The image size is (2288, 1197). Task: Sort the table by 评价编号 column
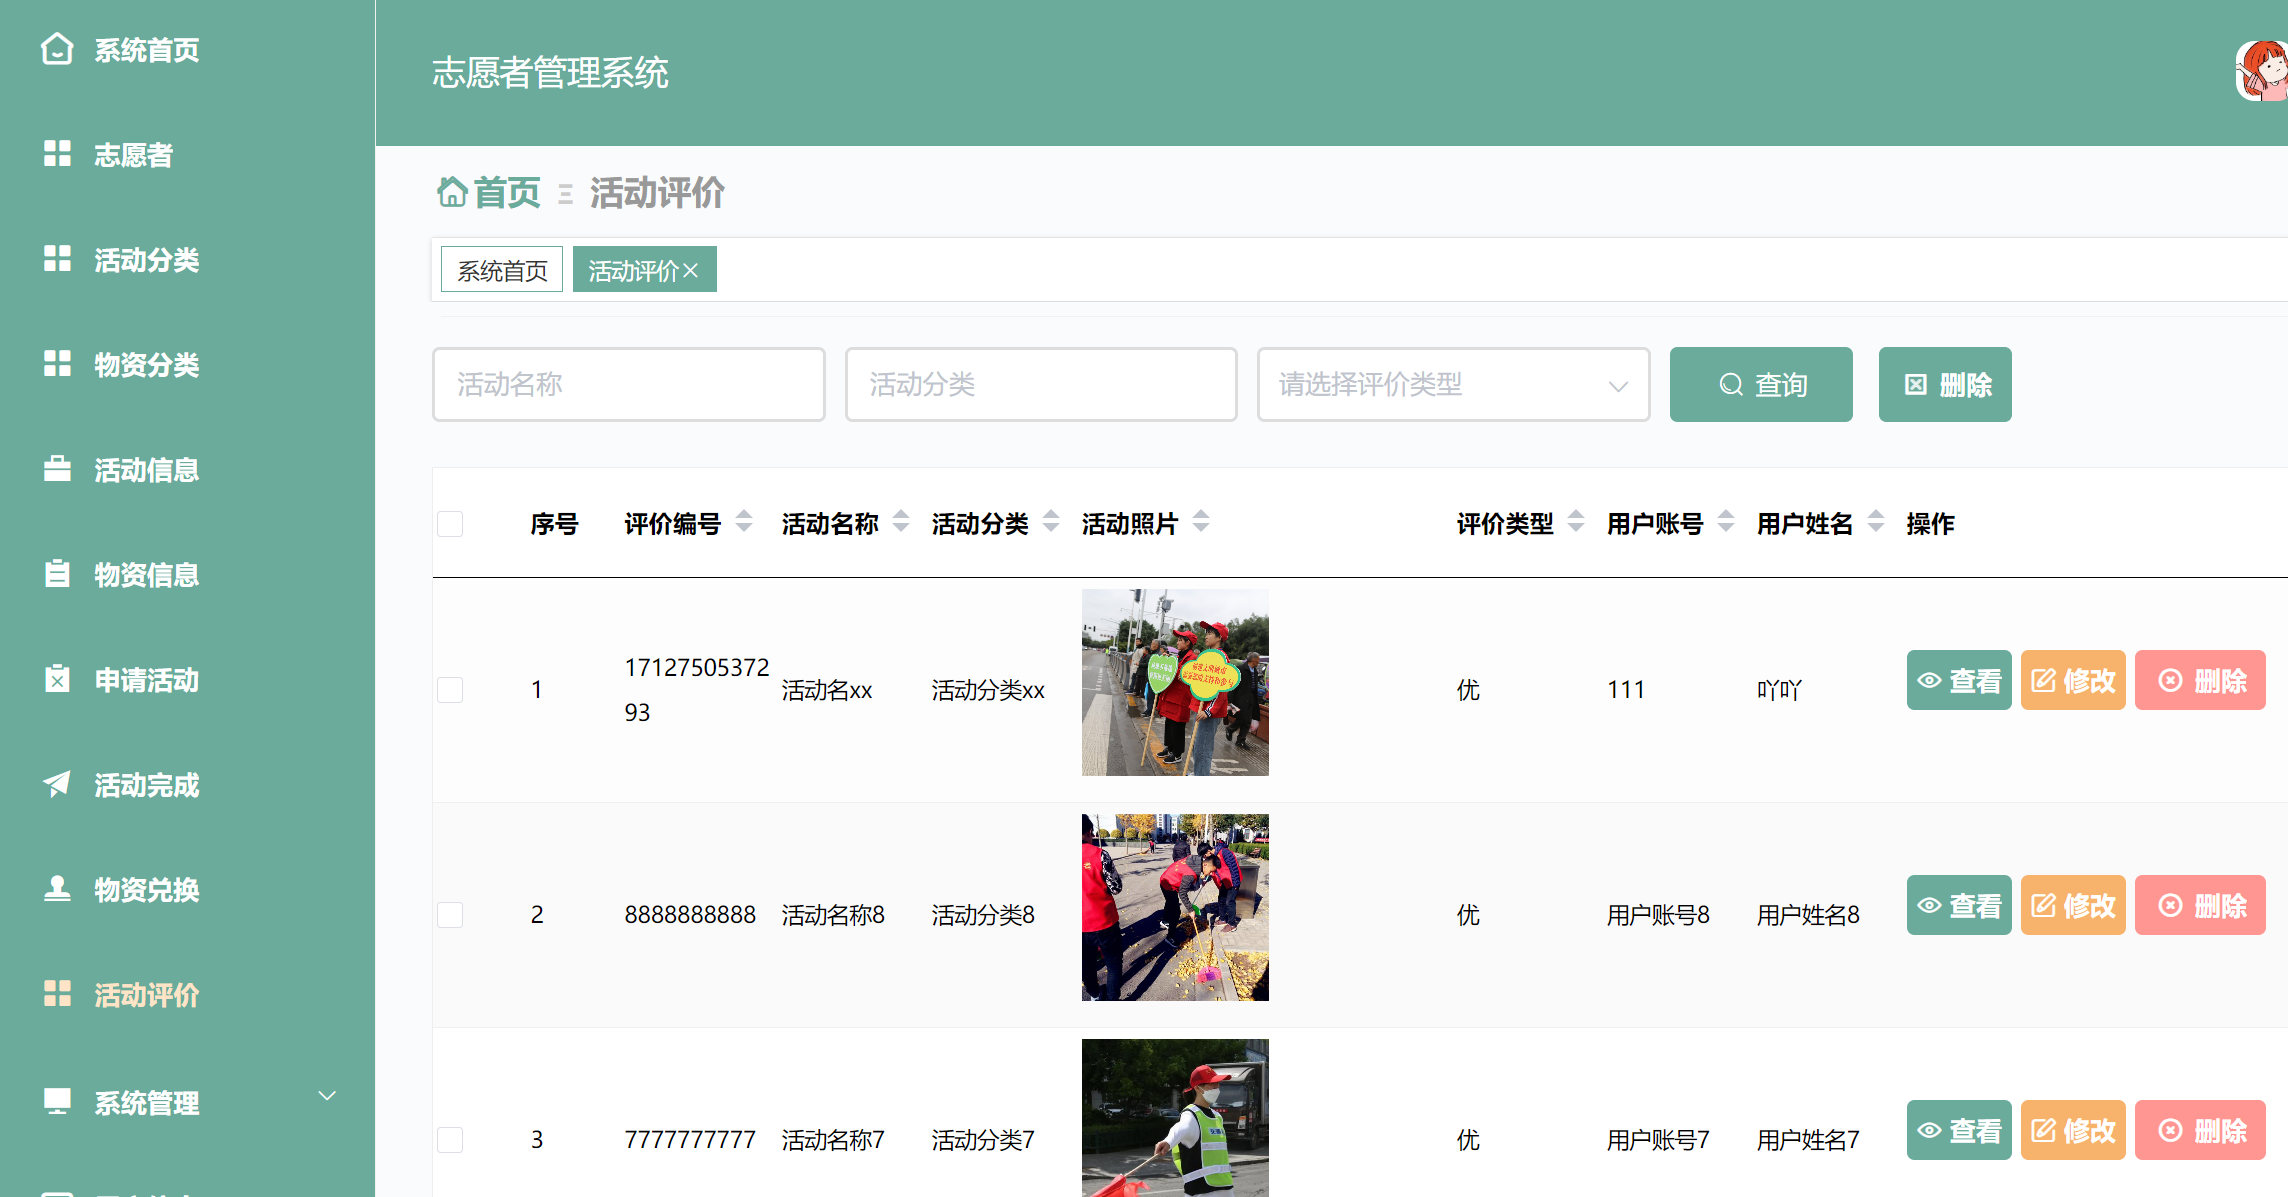tap(743, 522)
